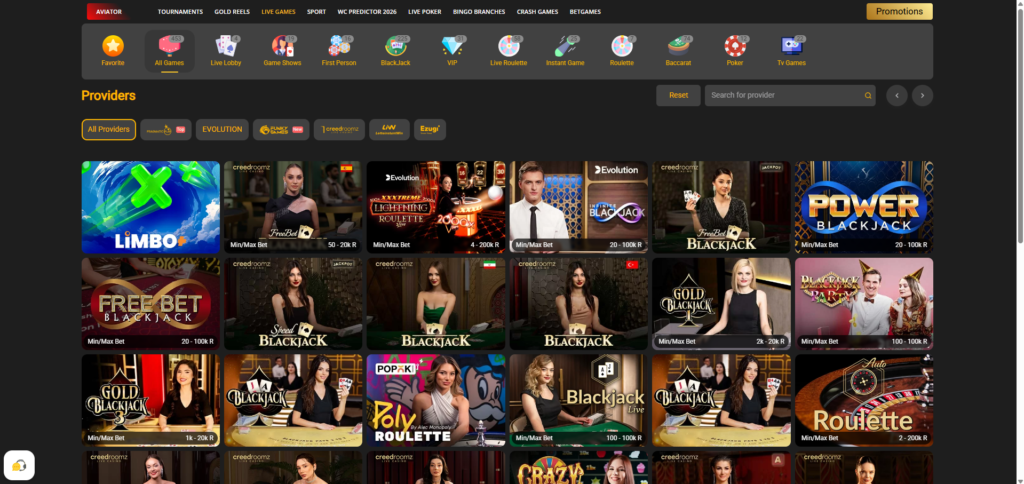
Task: Click the "4 - 200k R" bet range
Action: click(483, 245)
